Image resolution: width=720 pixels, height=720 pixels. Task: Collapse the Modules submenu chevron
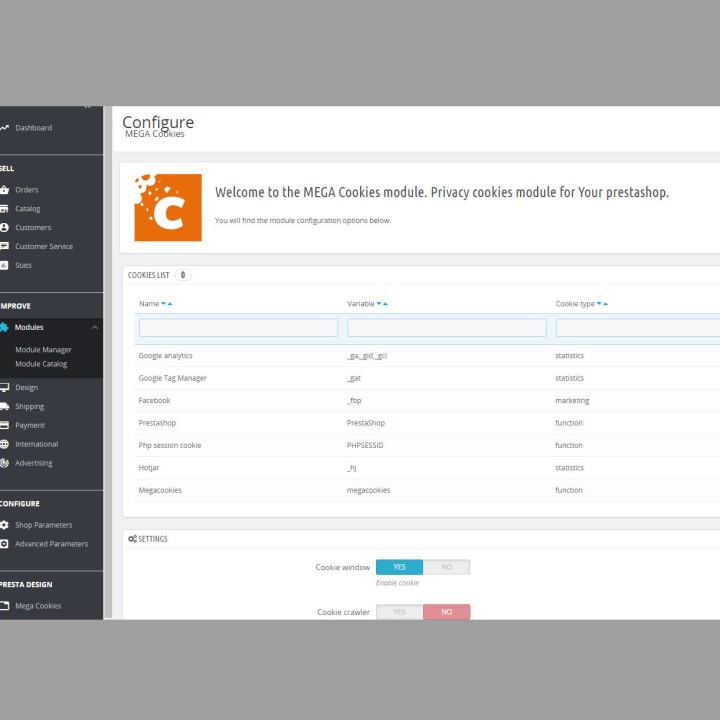[x=94, y=327]
